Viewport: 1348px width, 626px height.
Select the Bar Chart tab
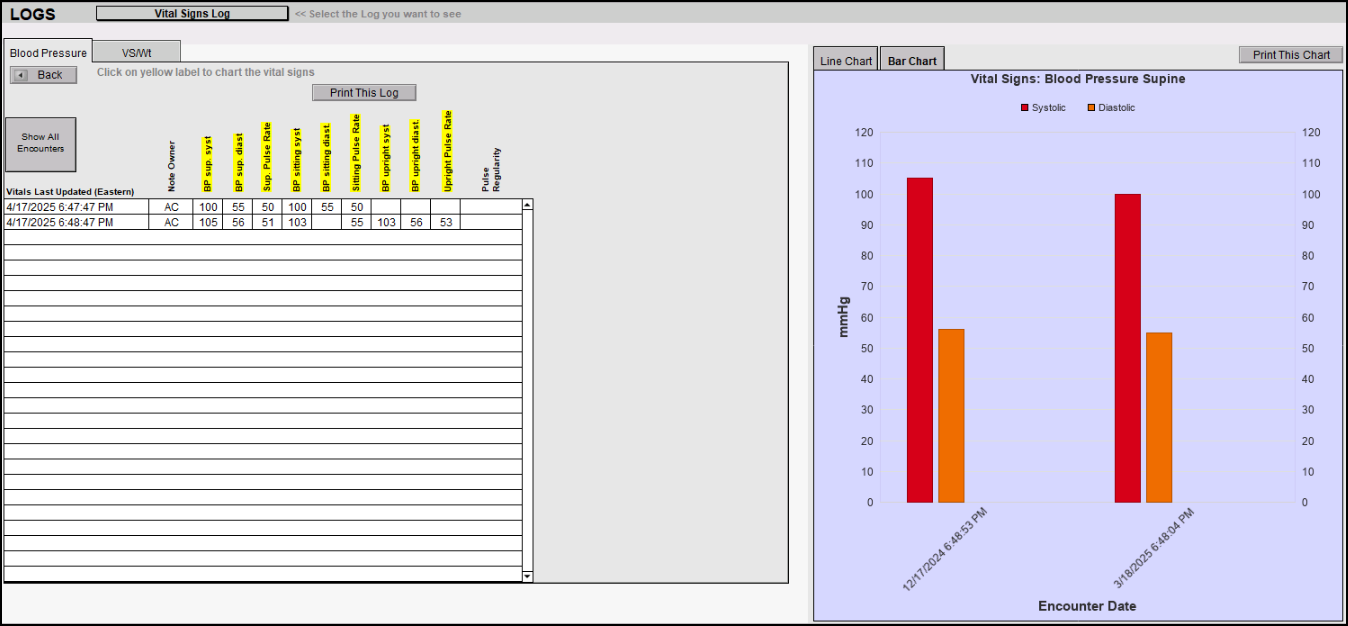click(912, 61)
